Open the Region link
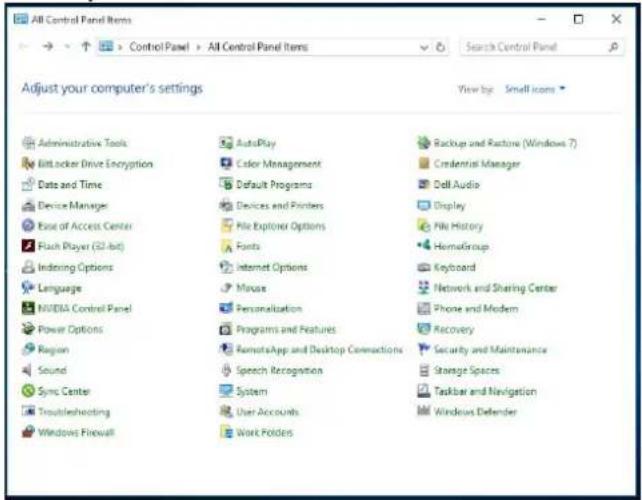Image resolution: width=642 pixels, height=500 pixels. coord(53,350)
